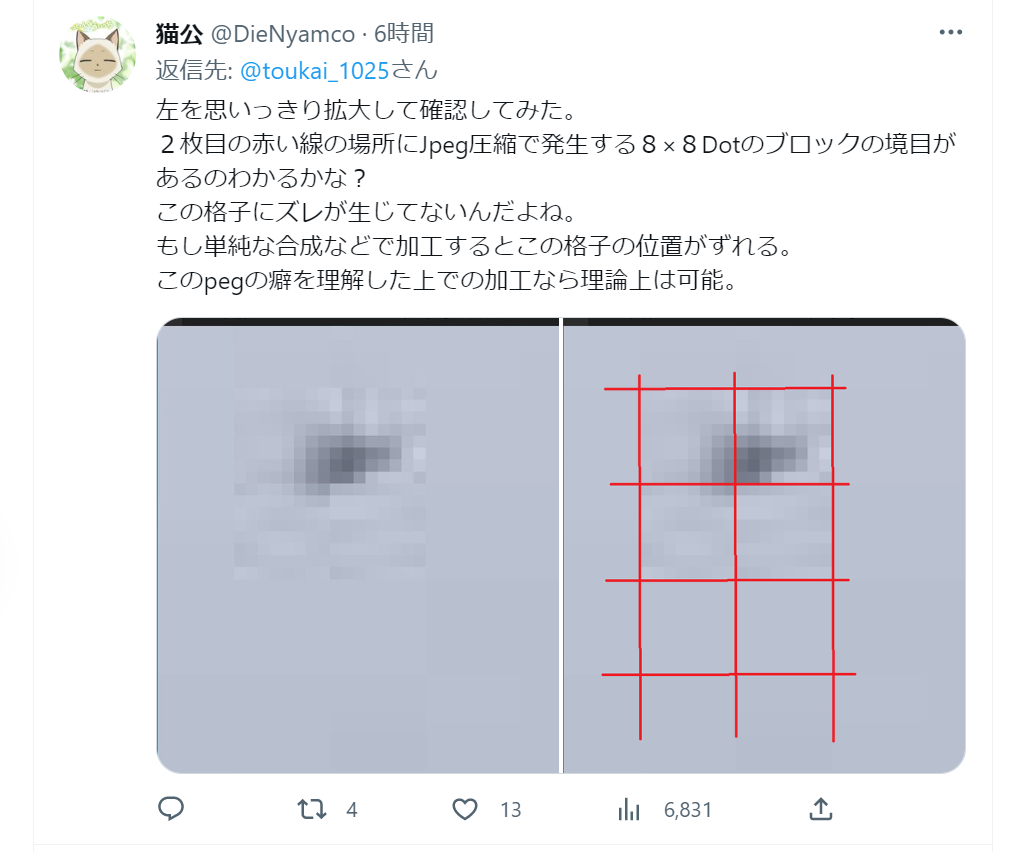Open the right image with red grid
This screenshot has height=852, width=1018.
(x=764, y=545)
